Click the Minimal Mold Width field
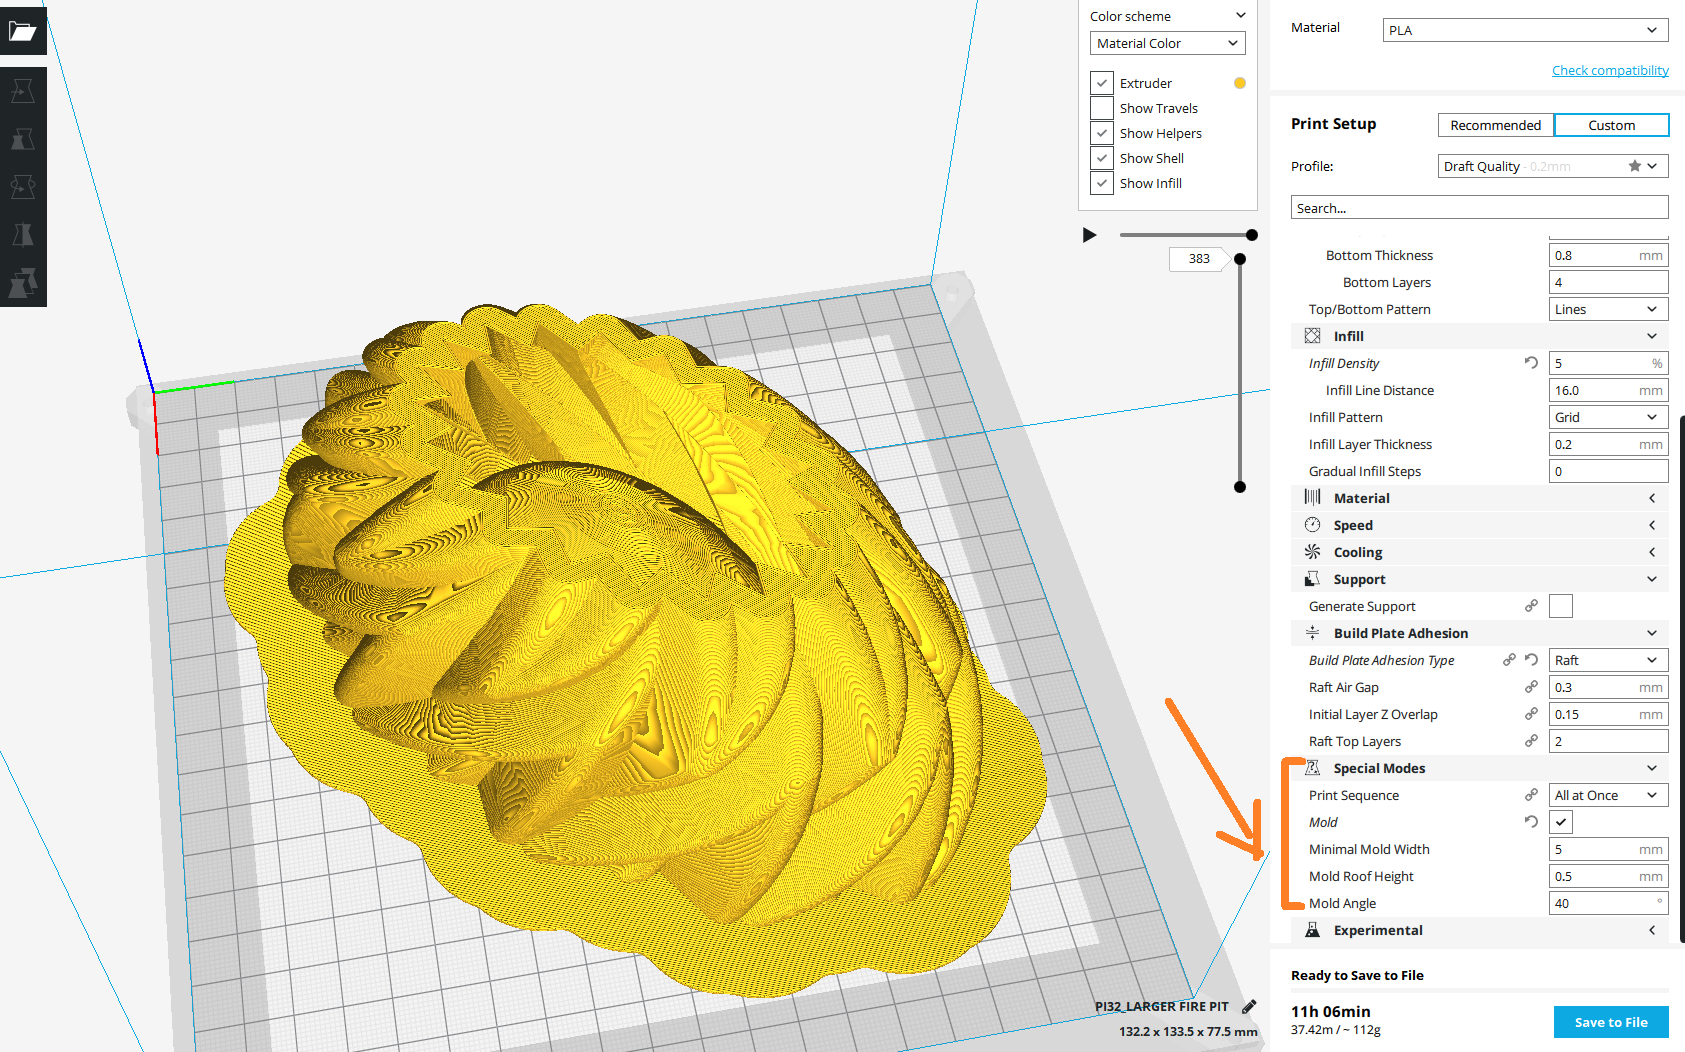 [x=1608, y=849]
